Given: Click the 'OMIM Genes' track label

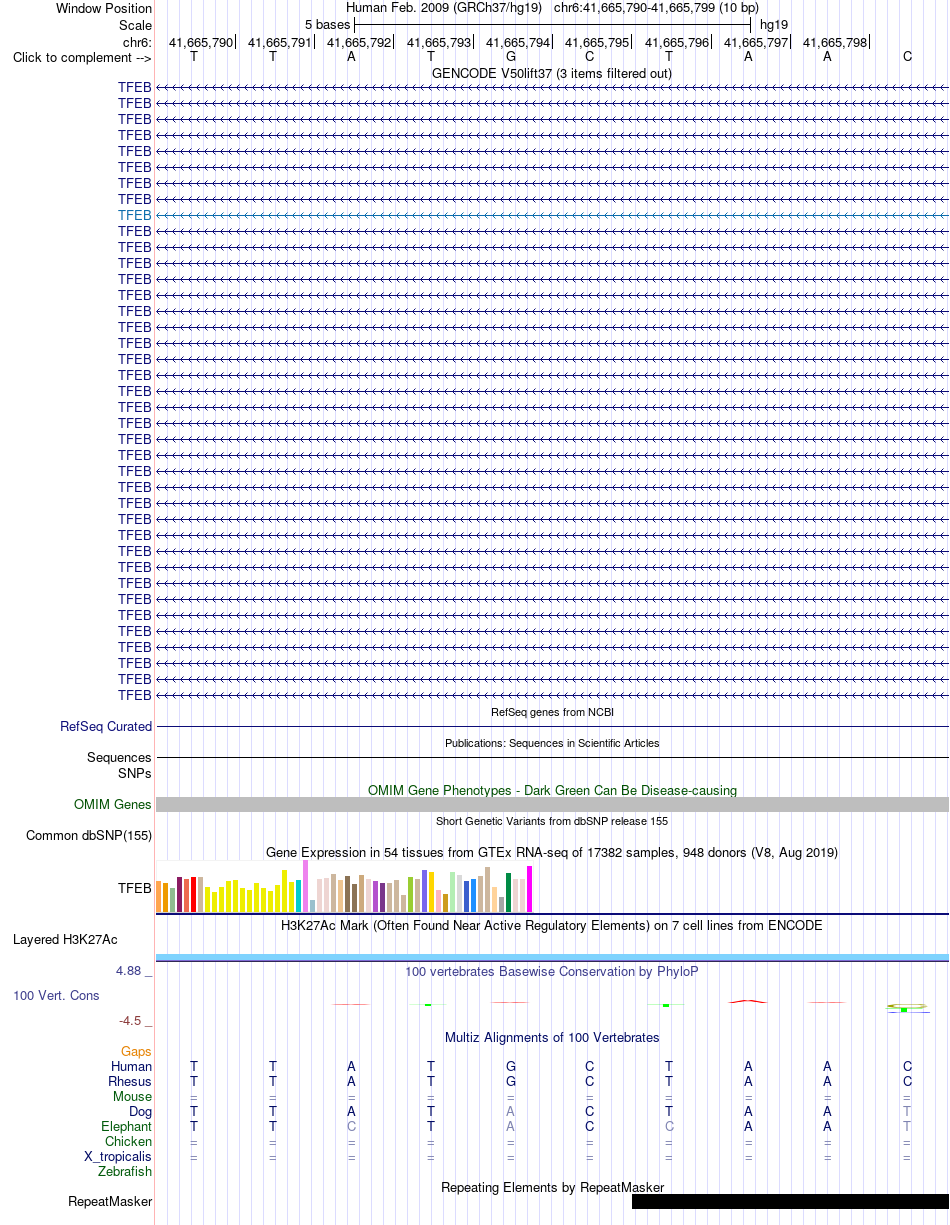Looking at the screenshot, I should [113, 804].
